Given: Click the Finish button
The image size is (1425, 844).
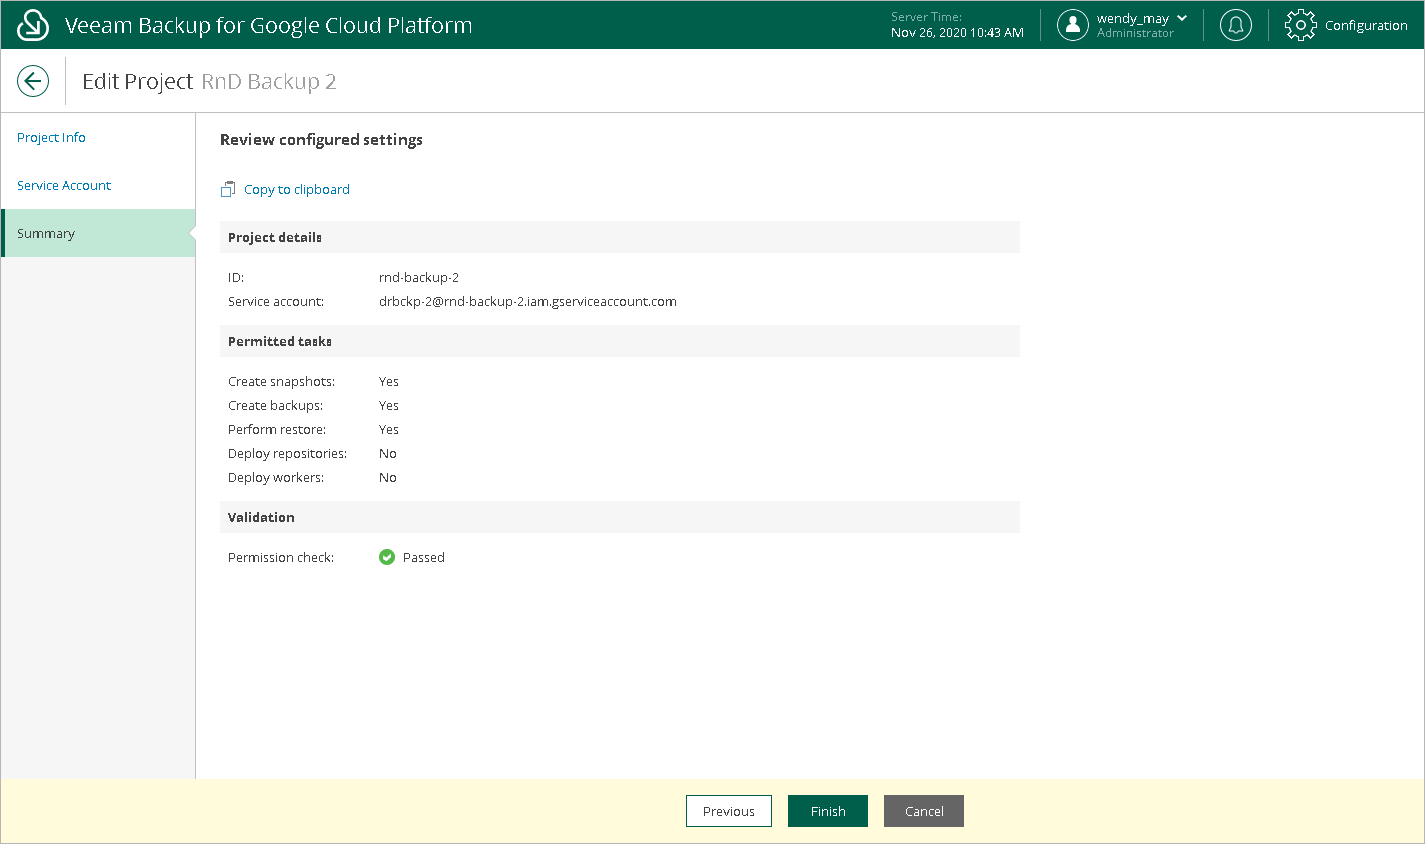Looking at the screenshot, I should [x=828, y=811].
